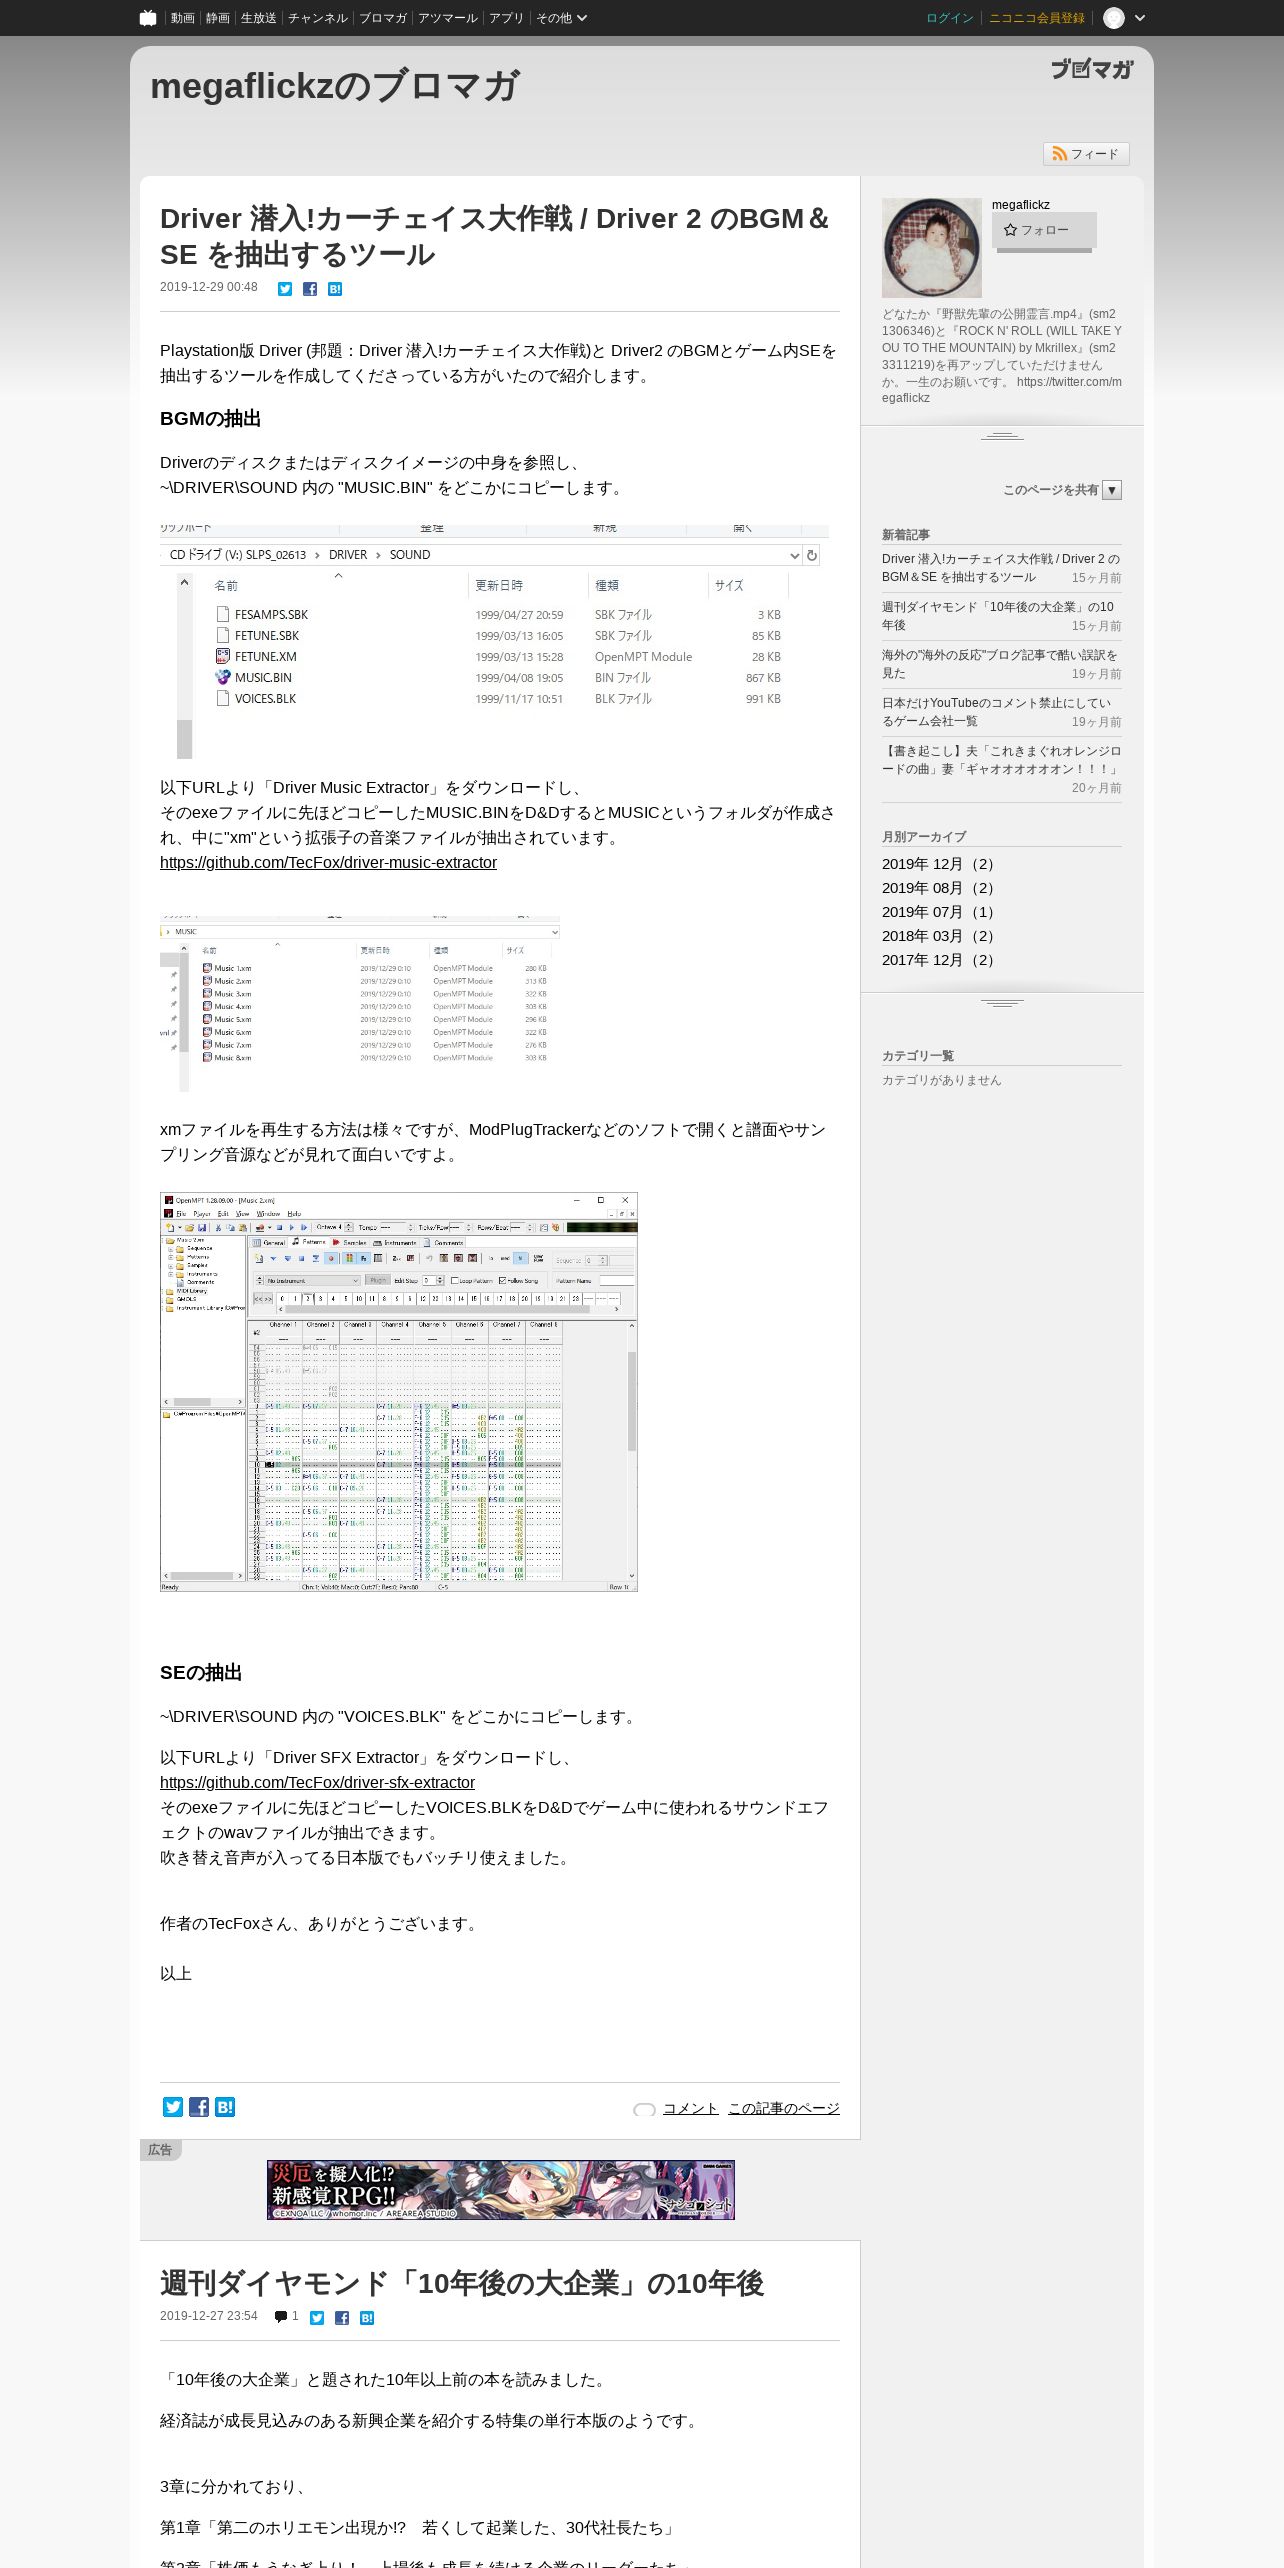1284x2568 pixels.
Task: Share 週刊ダイヤモンド article on Twitter
Action: (x=317, y=2318)
